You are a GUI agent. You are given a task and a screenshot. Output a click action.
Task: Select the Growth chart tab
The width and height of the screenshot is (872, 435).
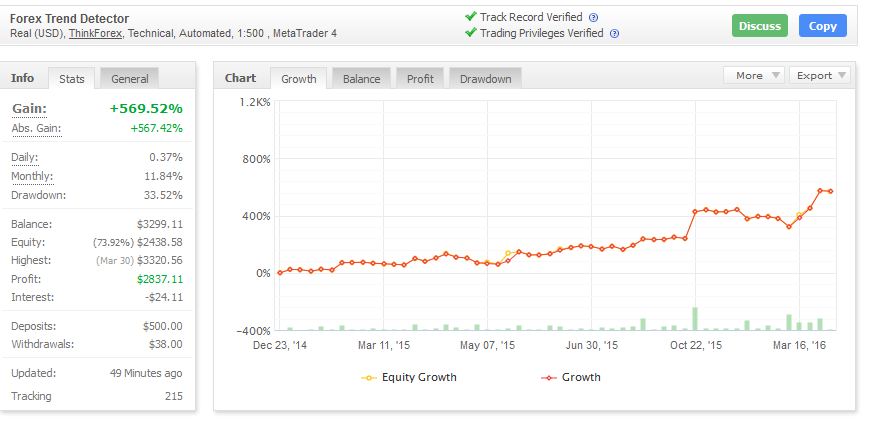click(x=299, y=79)
